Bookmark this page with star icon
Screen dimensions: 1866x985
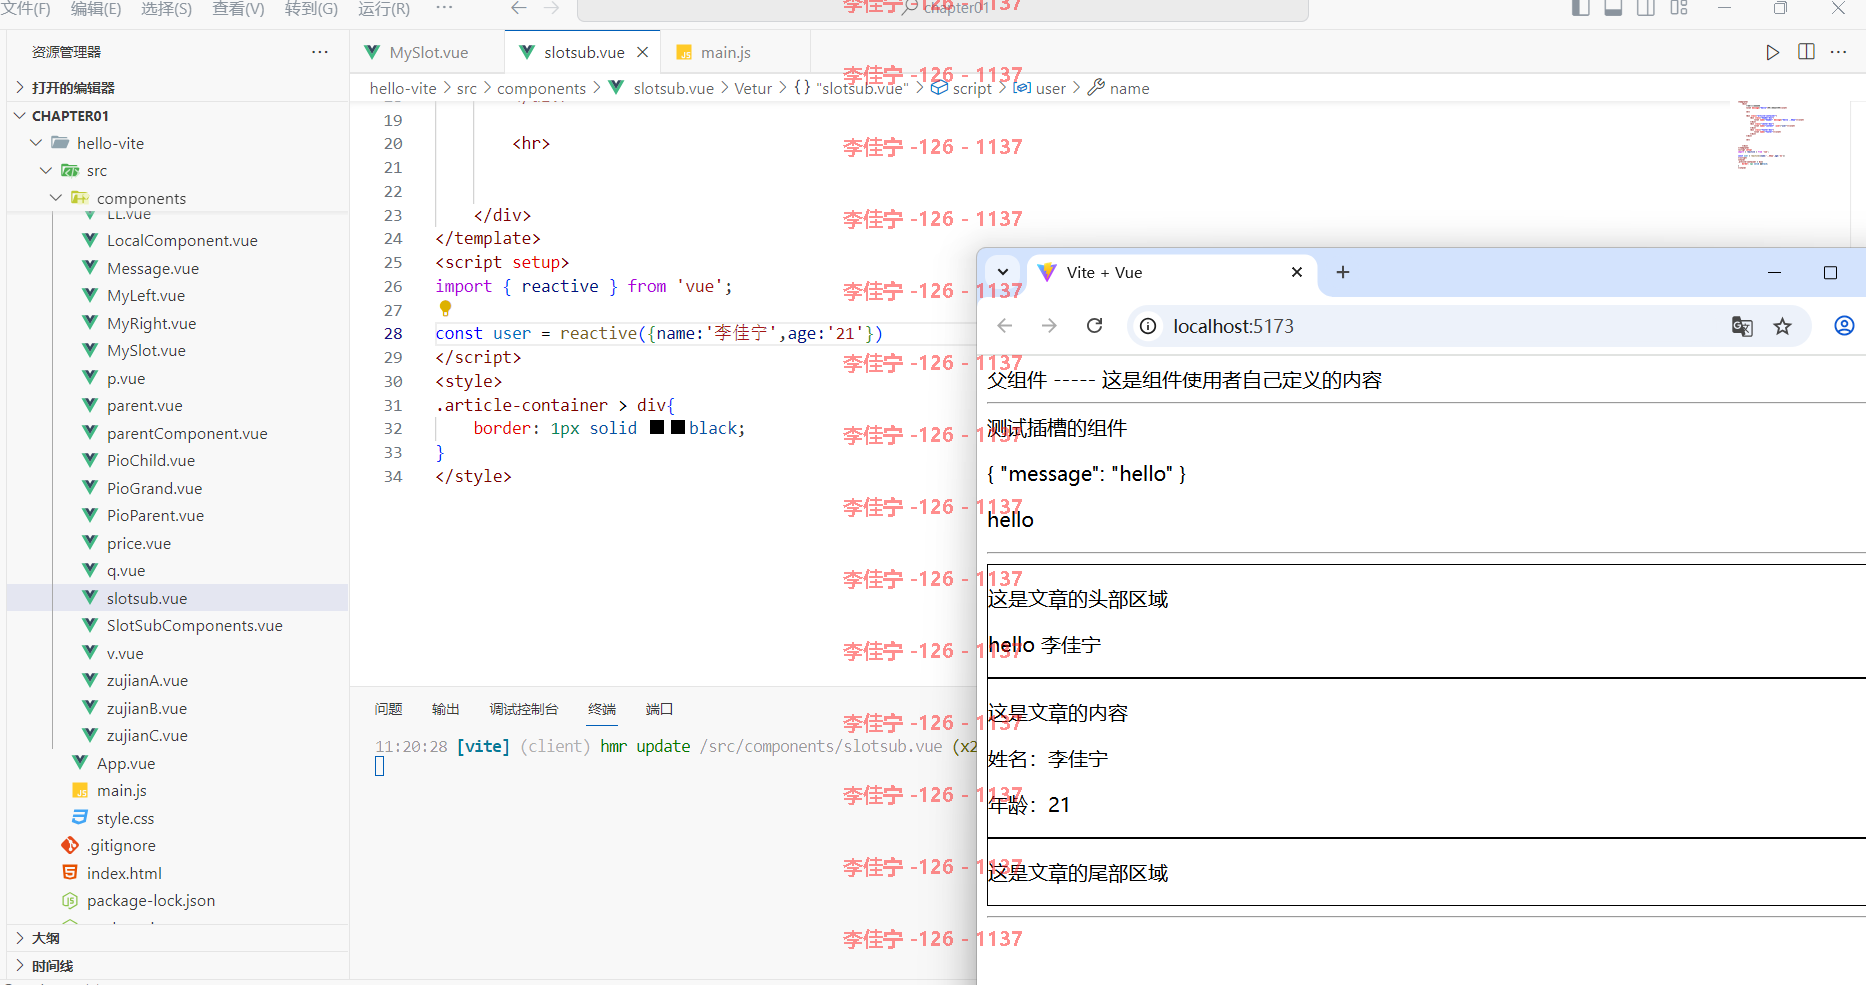1782,326
